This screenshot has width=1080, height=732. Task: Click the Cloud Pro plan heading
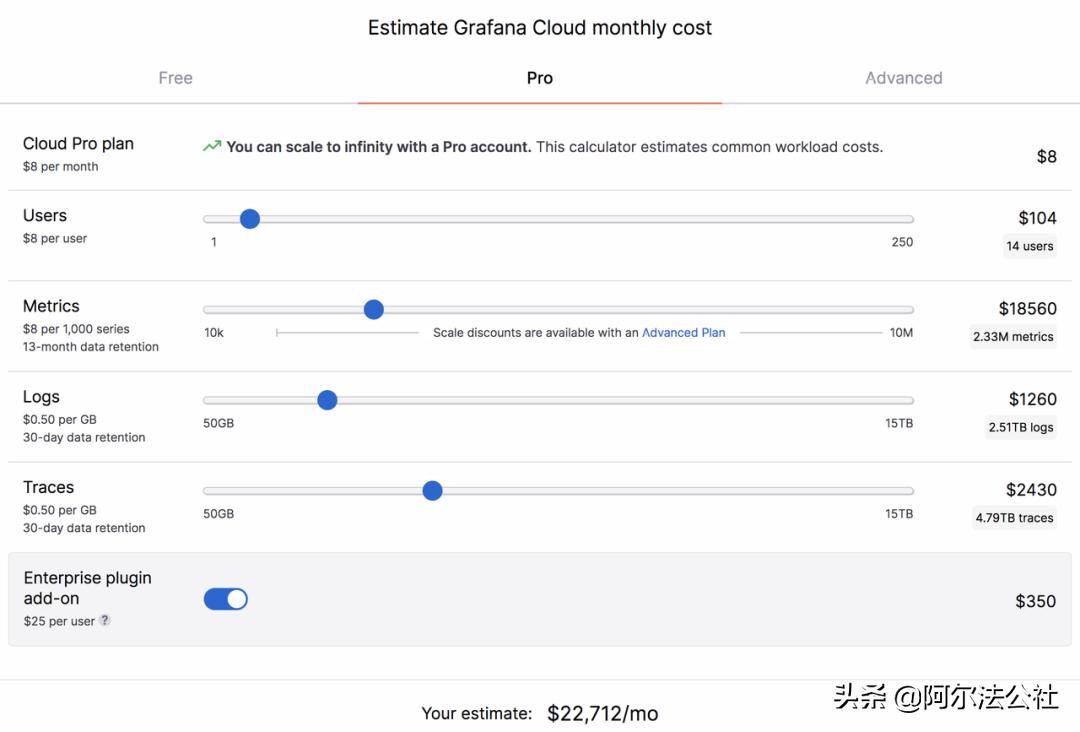click(x=78, y=144)
